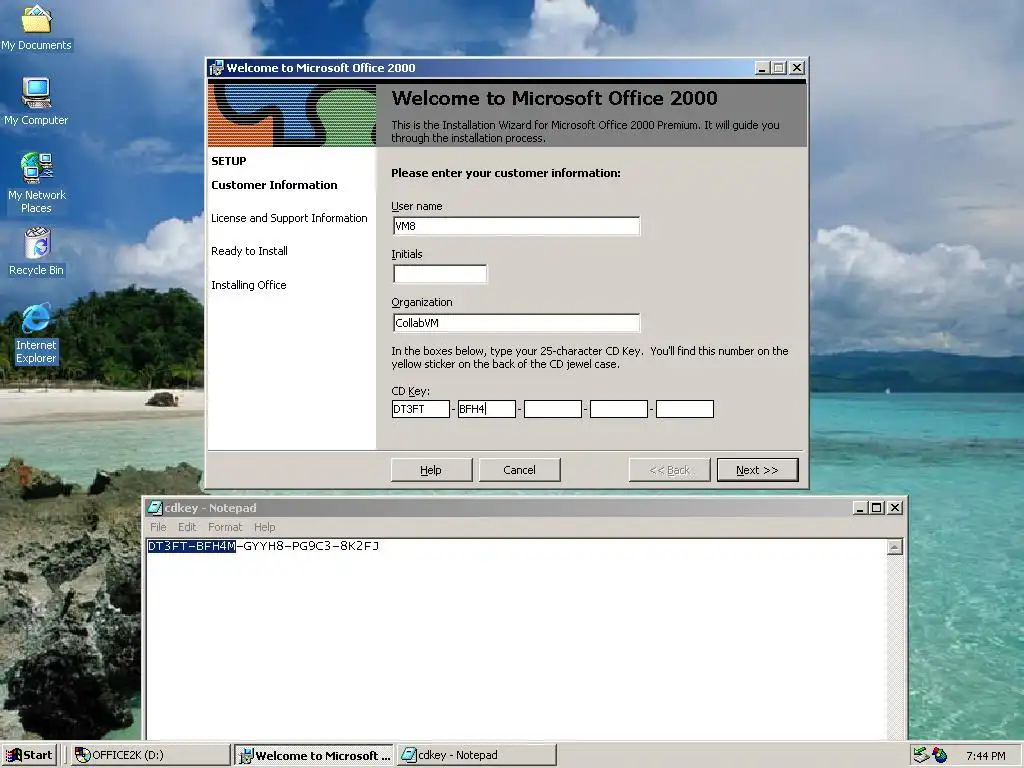This screenshot has height=768, width=1024.
Task: Open the Start menu
Action: click(x=29, y=755)
